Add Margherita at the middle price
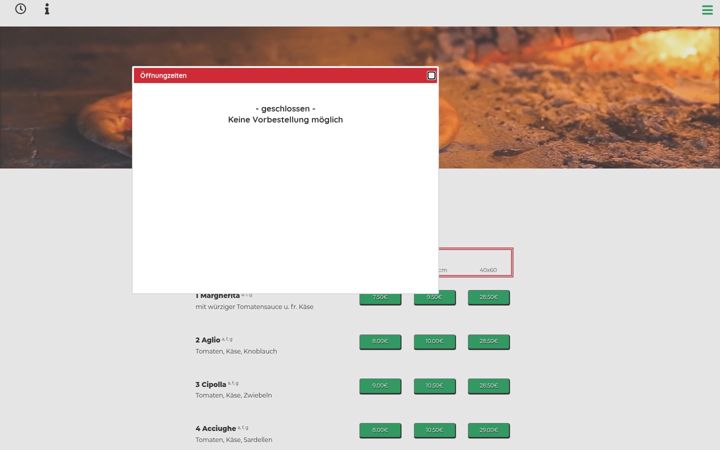720x450 pixels. click(x=434, y=298)
